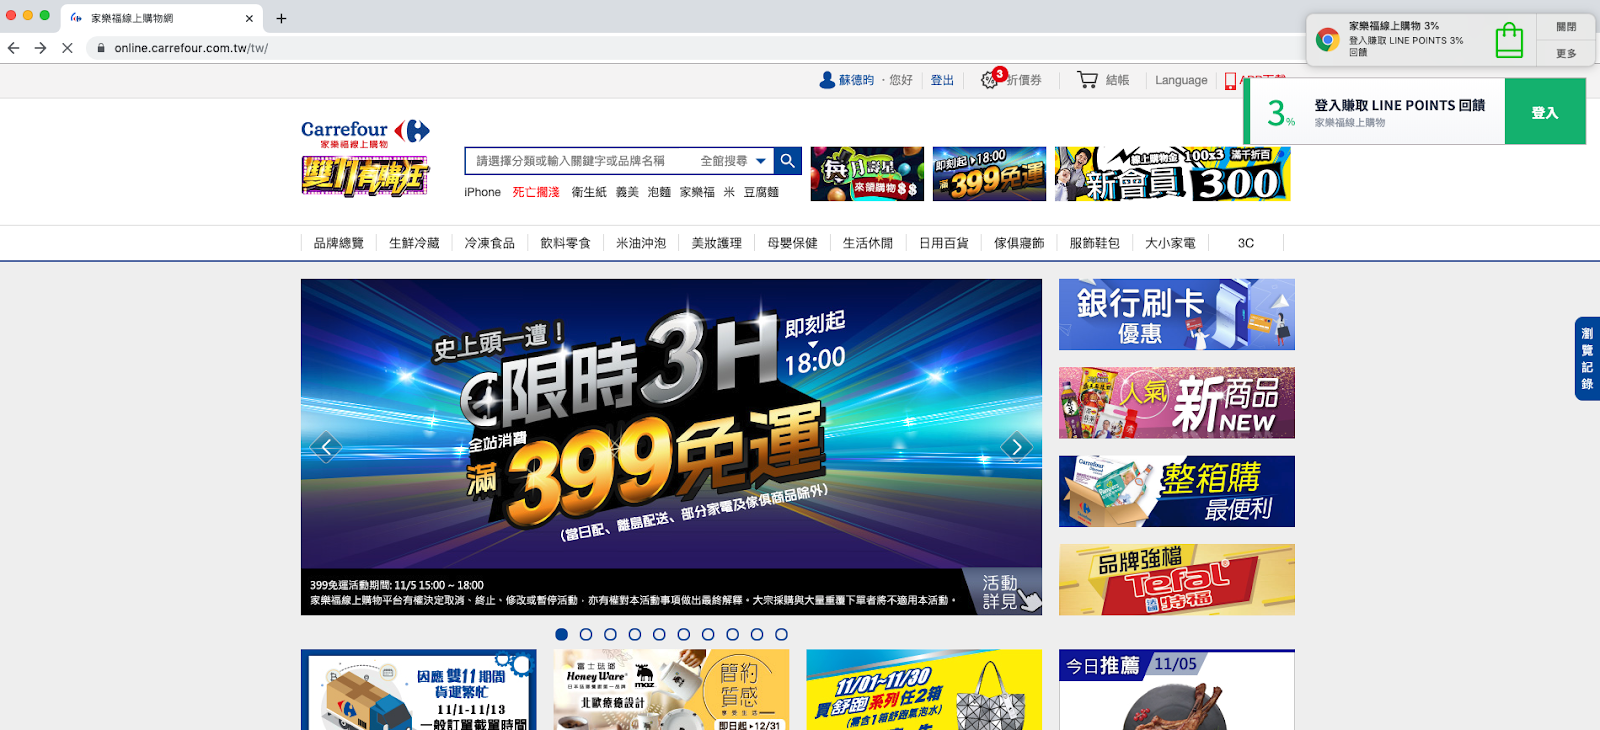
Task: Click the 登出 logout link
Action: click(x=942, y=80)
